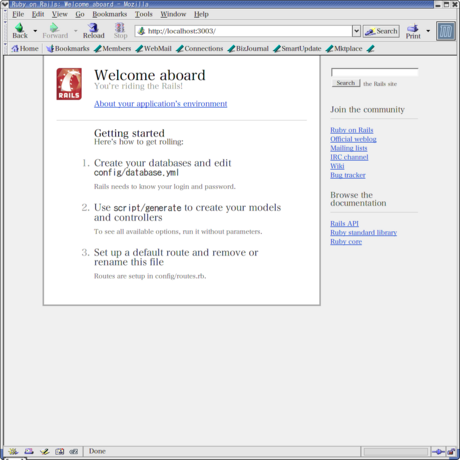Click the page proxy icon in URL bar
The image size is (460, 460).
click(141, 31)
